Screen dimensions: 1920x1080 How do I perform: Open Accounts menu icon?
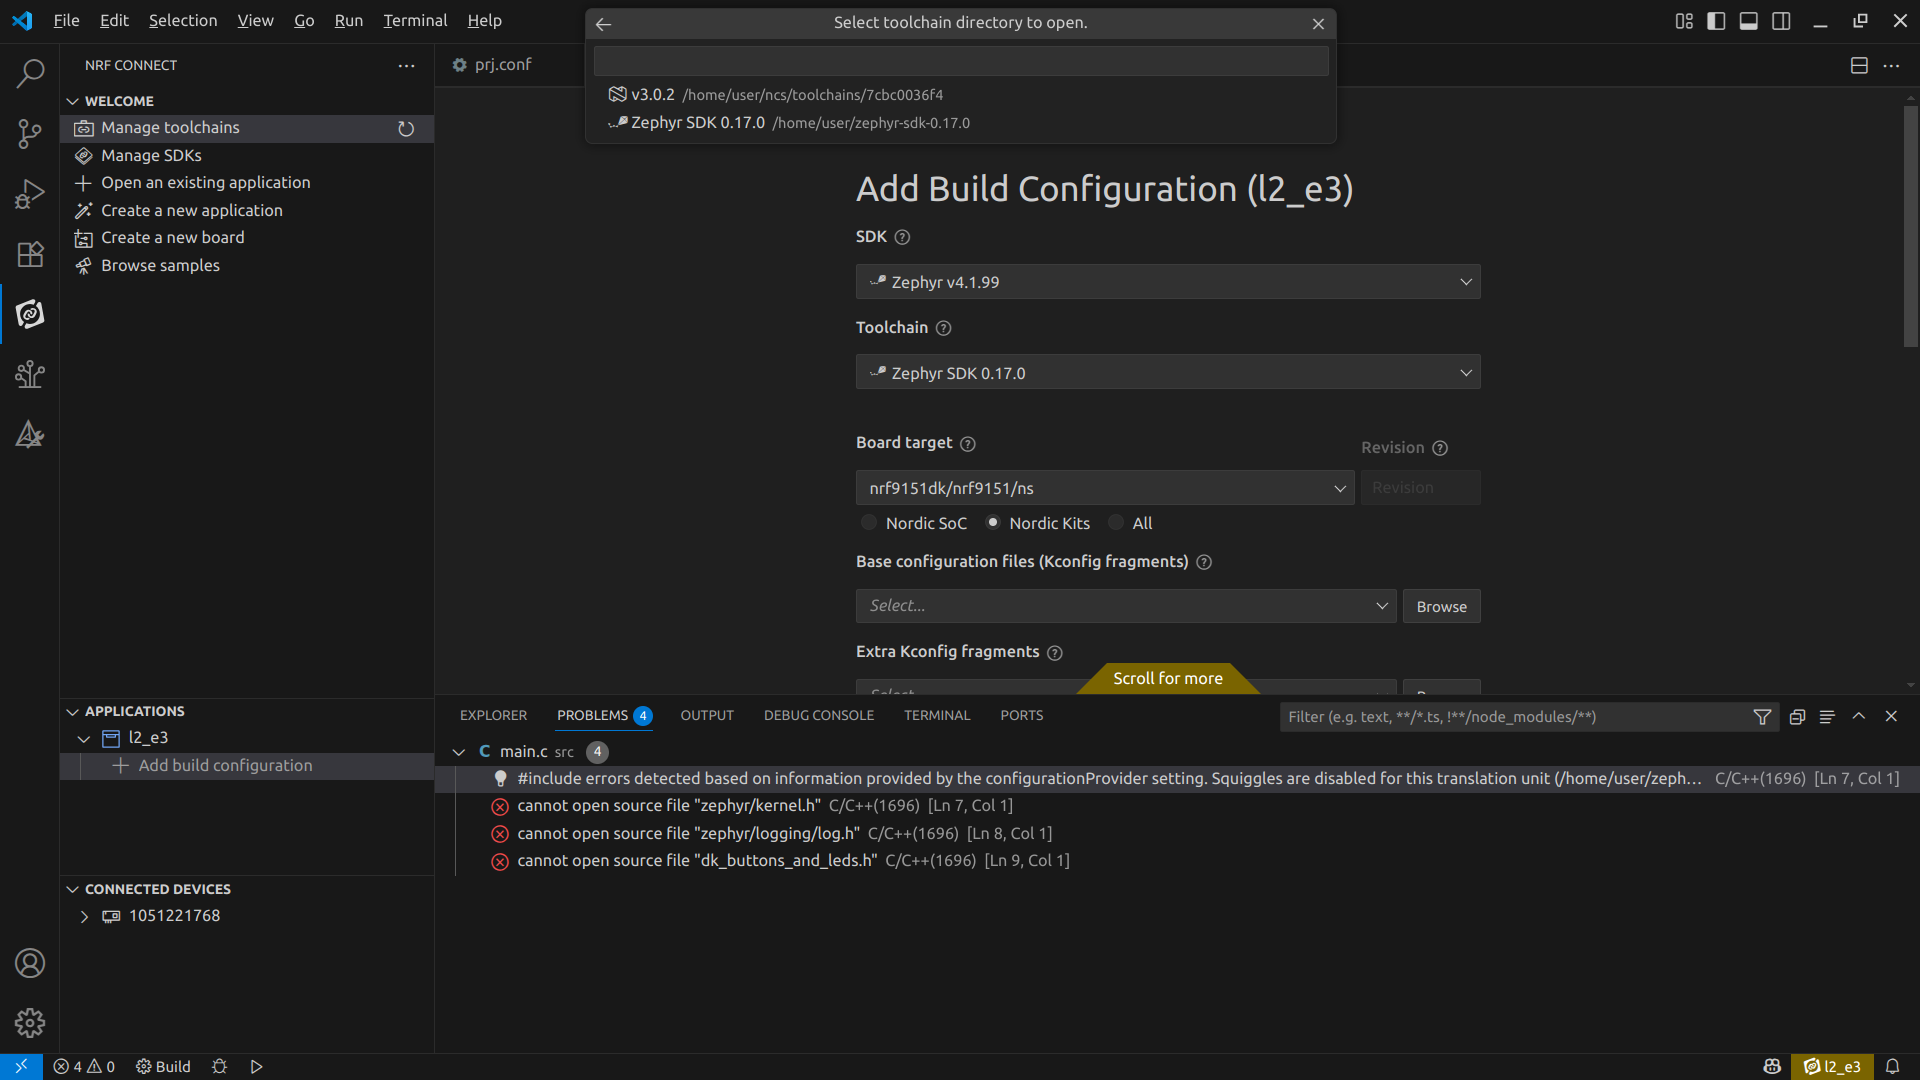pyautogui.click(x=30, y=963)
